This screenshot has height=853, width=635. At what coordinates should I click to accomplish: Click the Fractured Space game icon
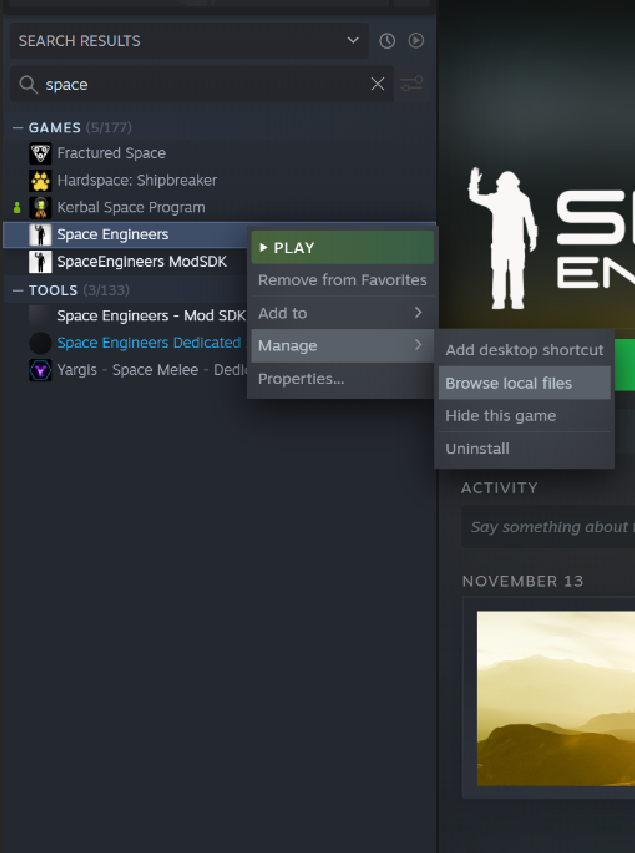click(x=40, y=153)
